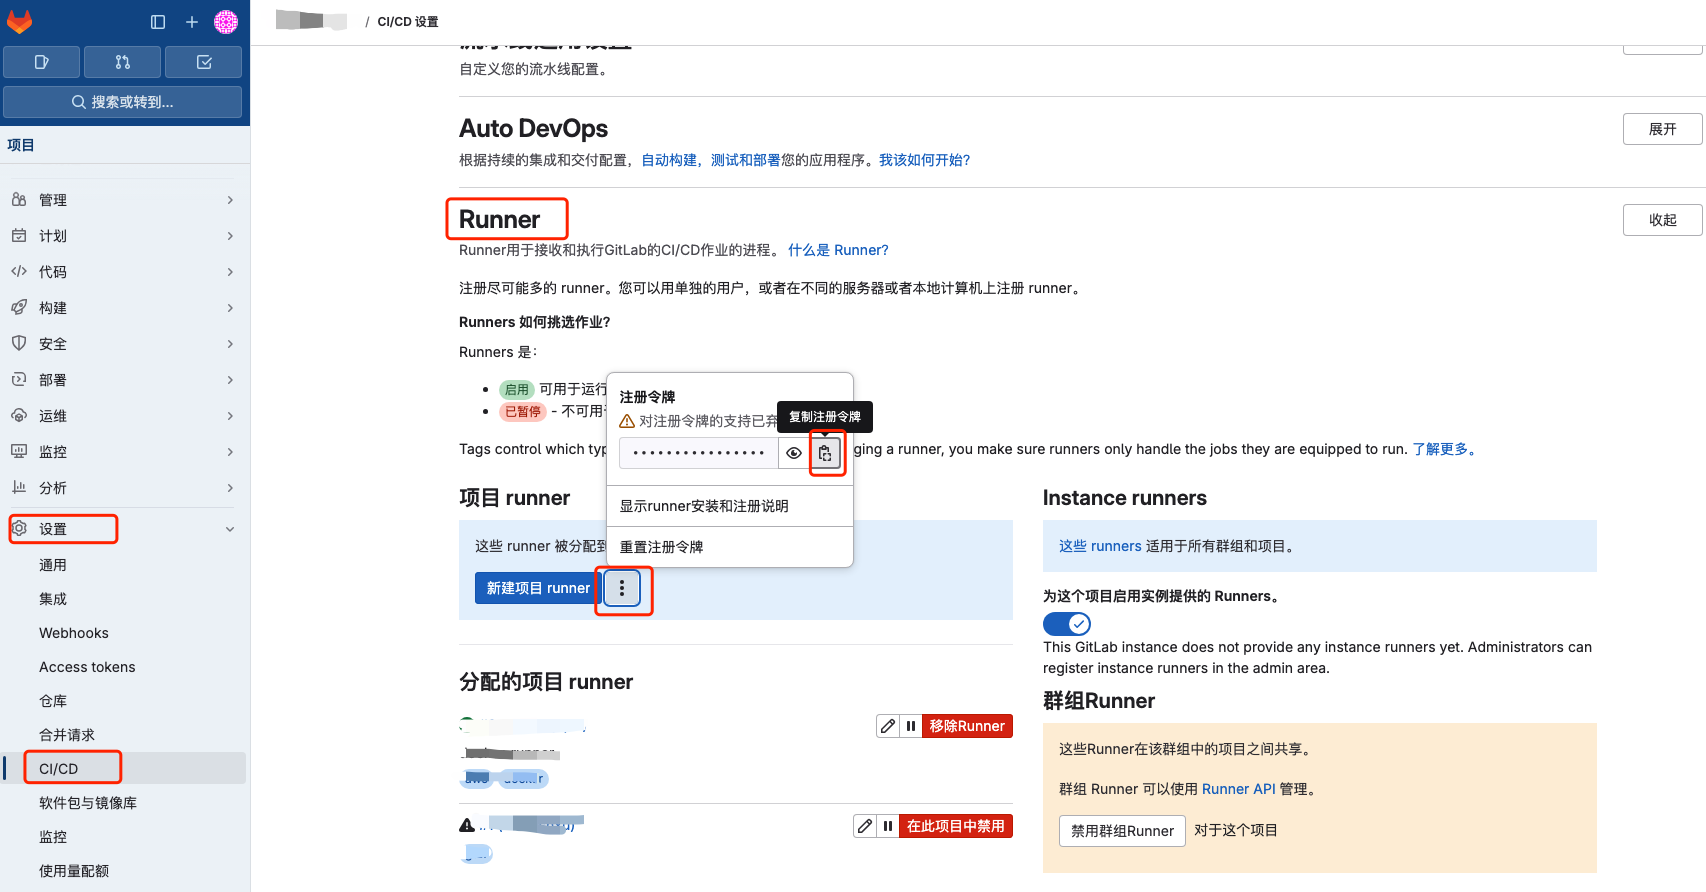Open Access tokens settings page

pyautogui.click(x=125, y=667)
